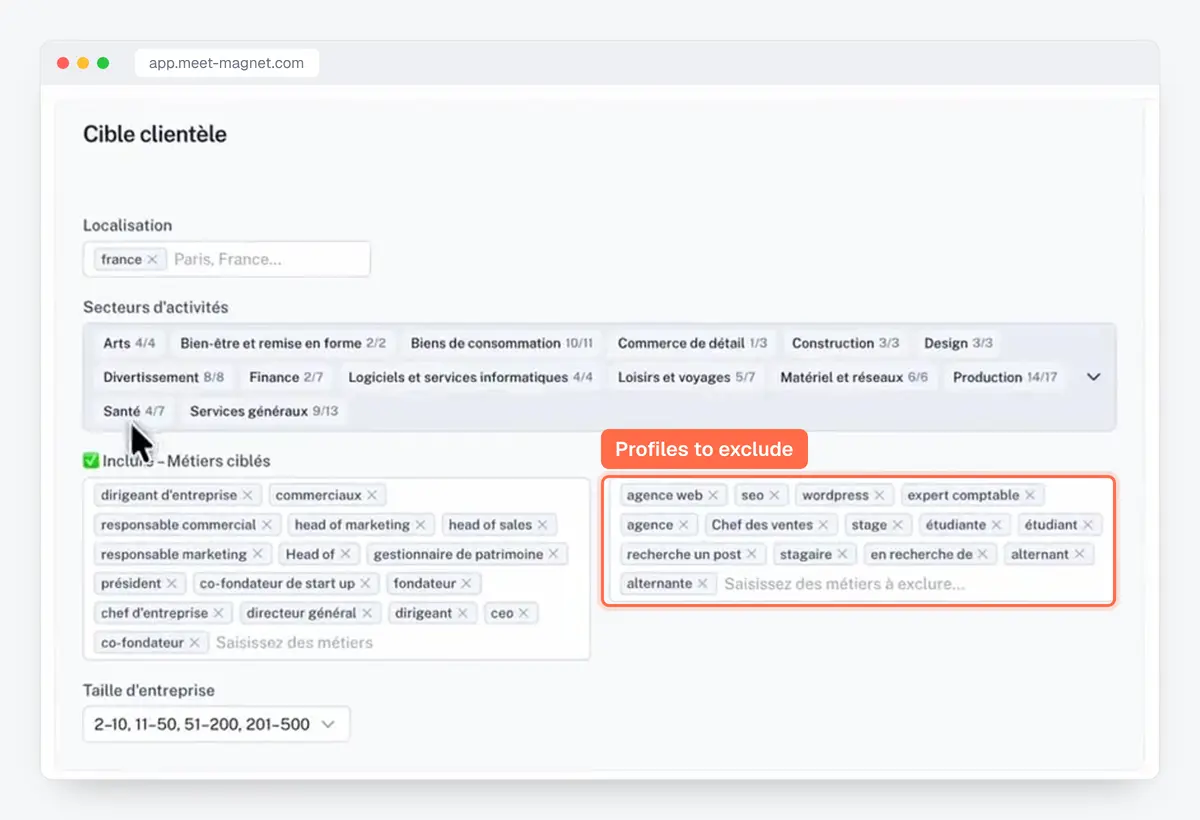
Task: Open Matériel et réseaux sector
Action: click(854, 377)
